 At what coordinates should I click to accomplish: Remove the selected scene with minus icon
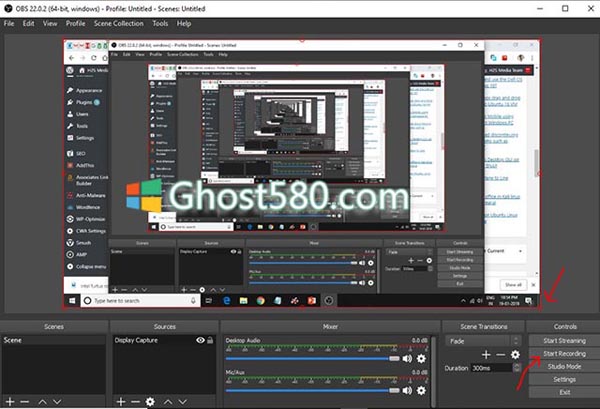[x=24, y=402]
